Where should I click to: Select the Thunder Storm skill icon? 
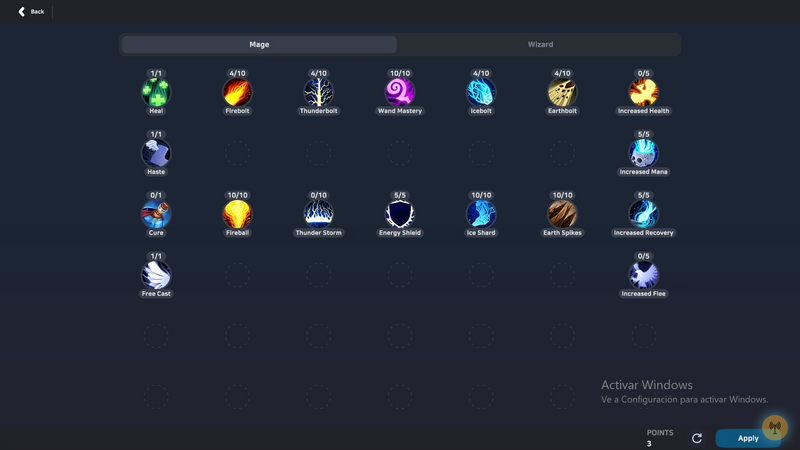[x=318, y=214]
